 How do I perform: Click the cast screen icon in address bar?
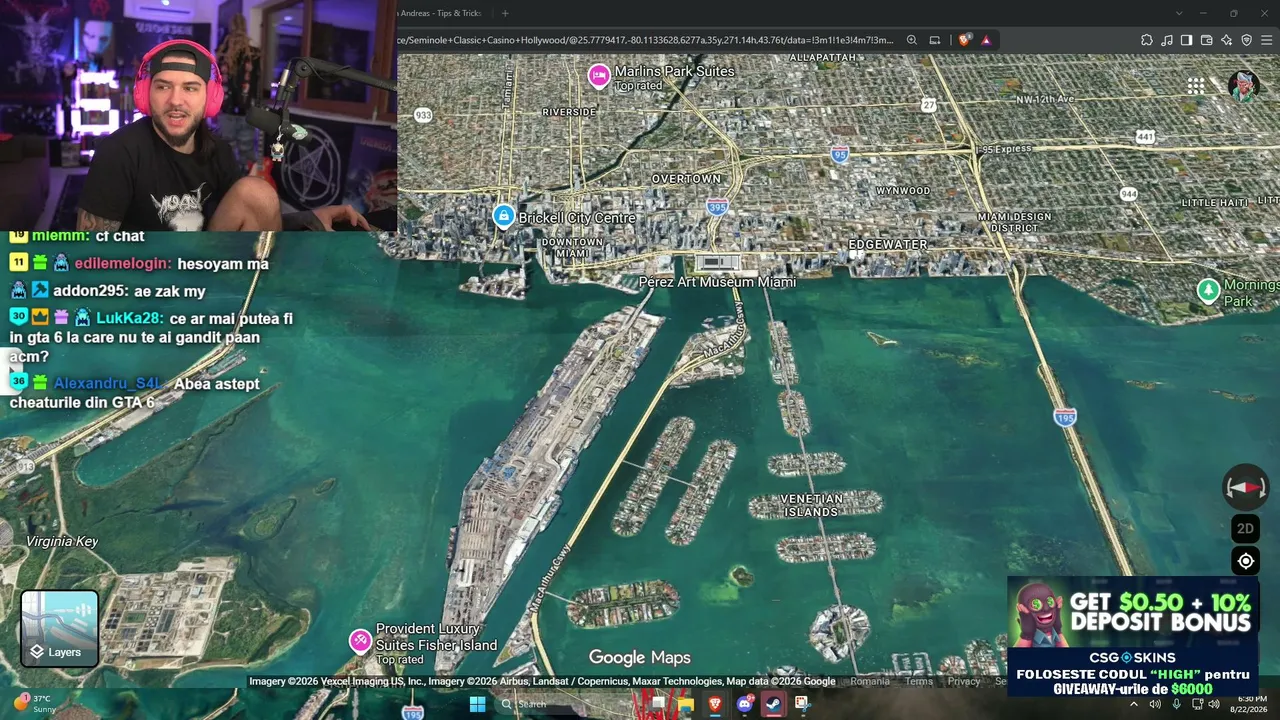point(935,40)
